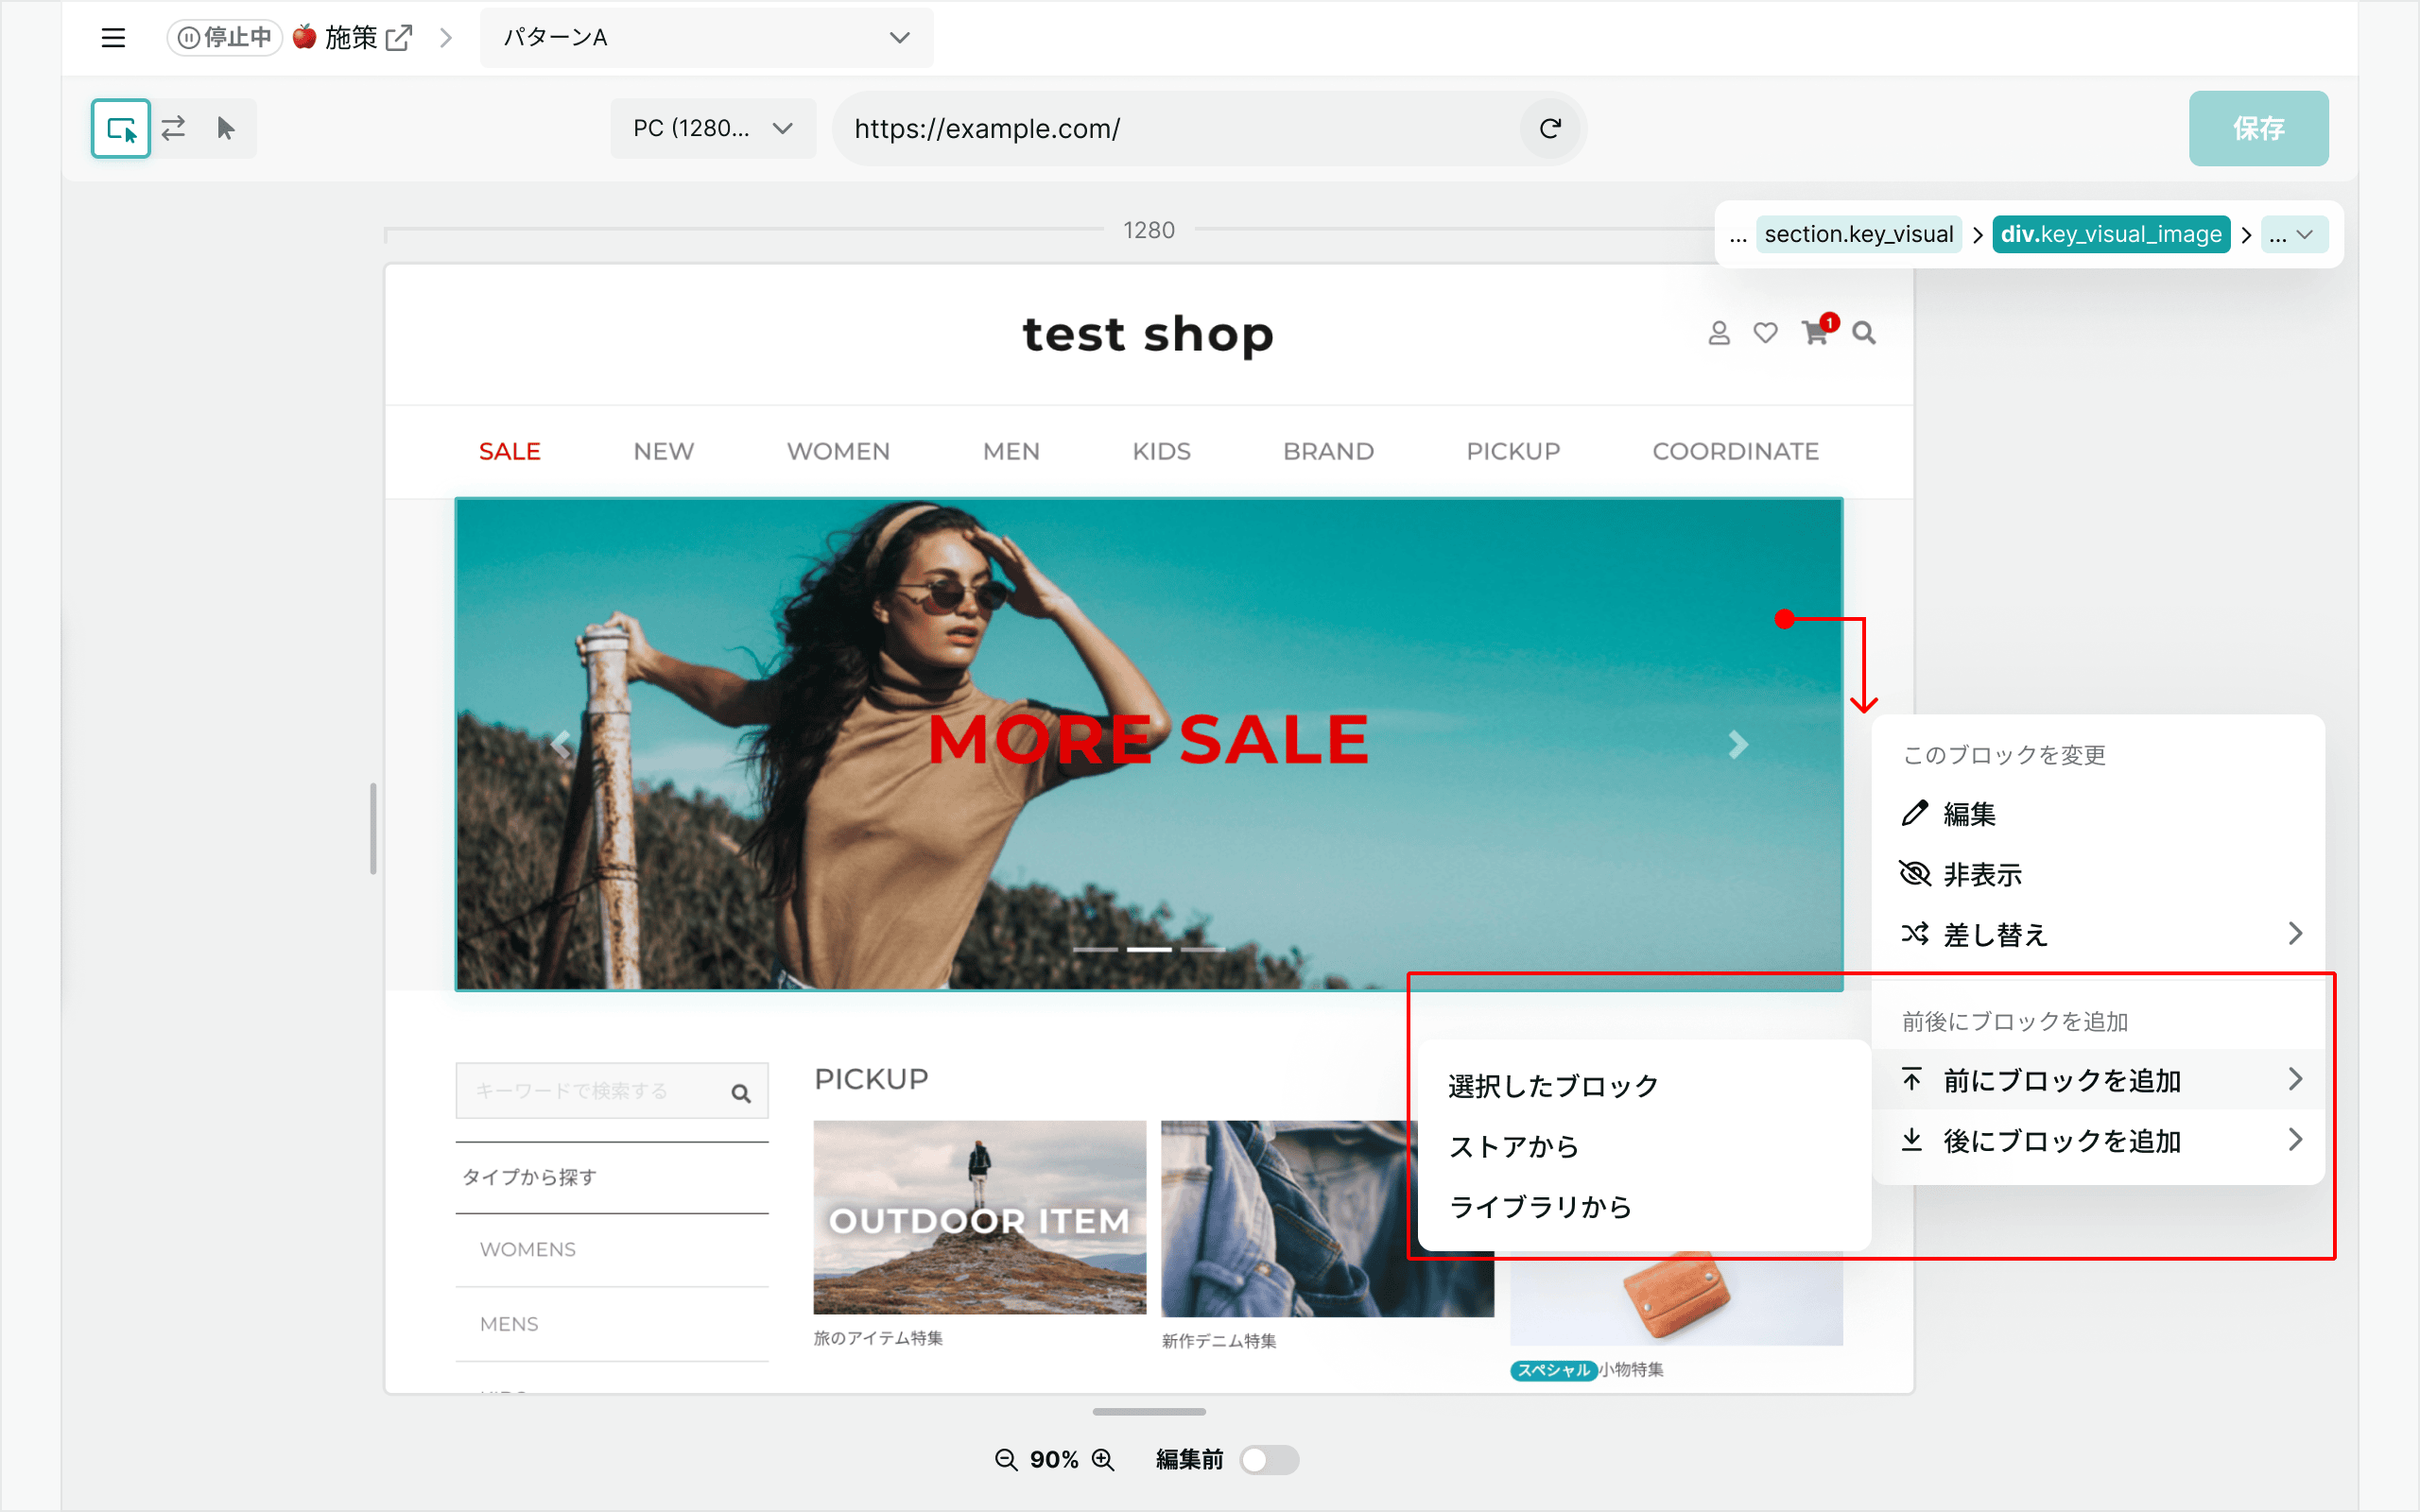Open the PC (1280...) device dropdown
This screenshot has height=1512, width=2420.
pos(713,128)
